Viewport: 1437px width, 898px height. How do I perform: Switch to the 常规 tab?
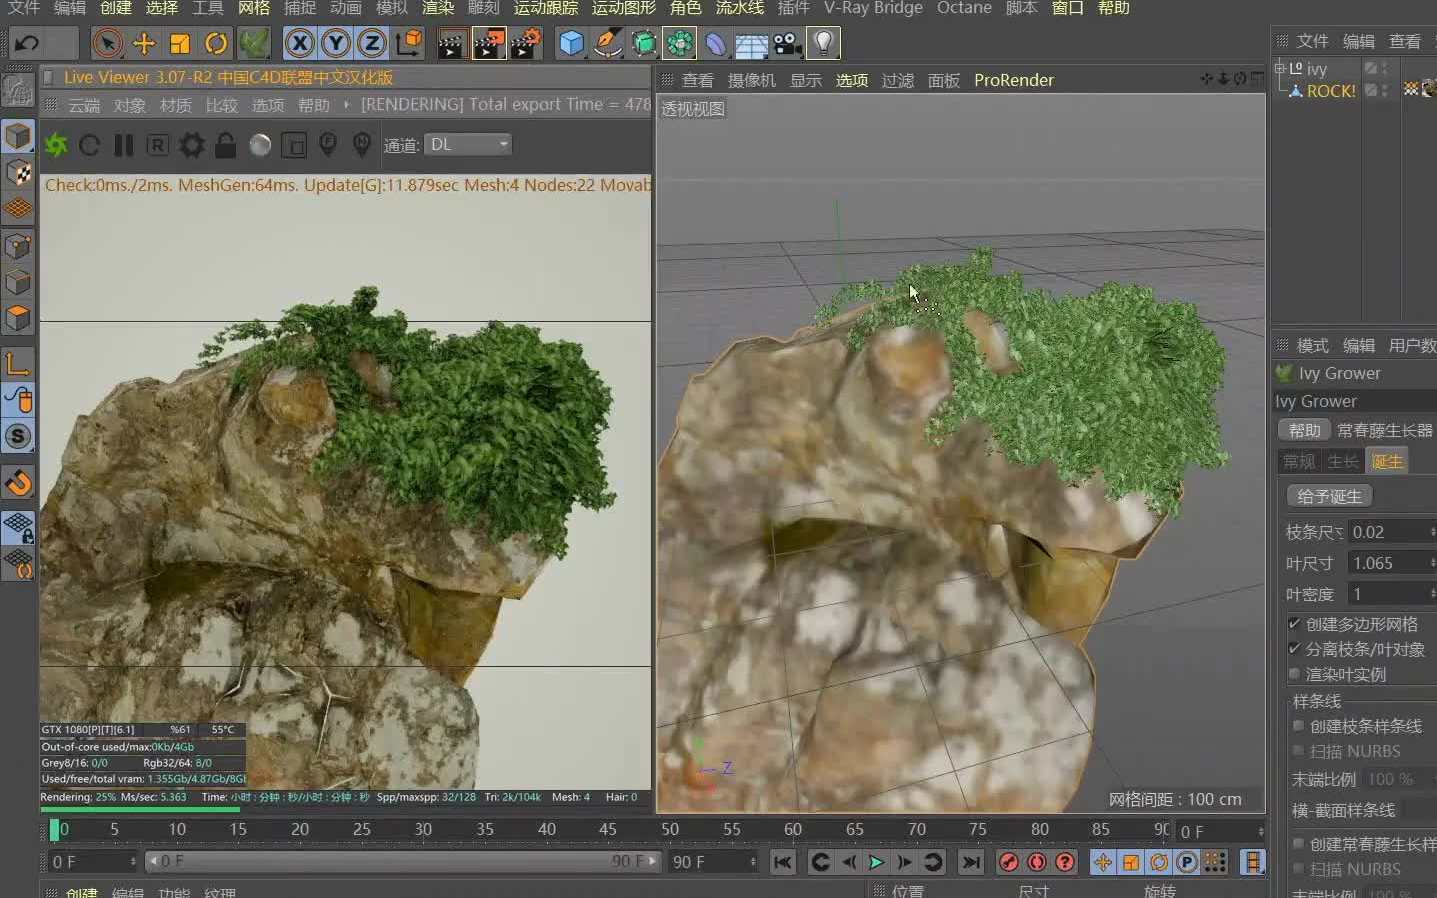click(x=1299, y=461)
